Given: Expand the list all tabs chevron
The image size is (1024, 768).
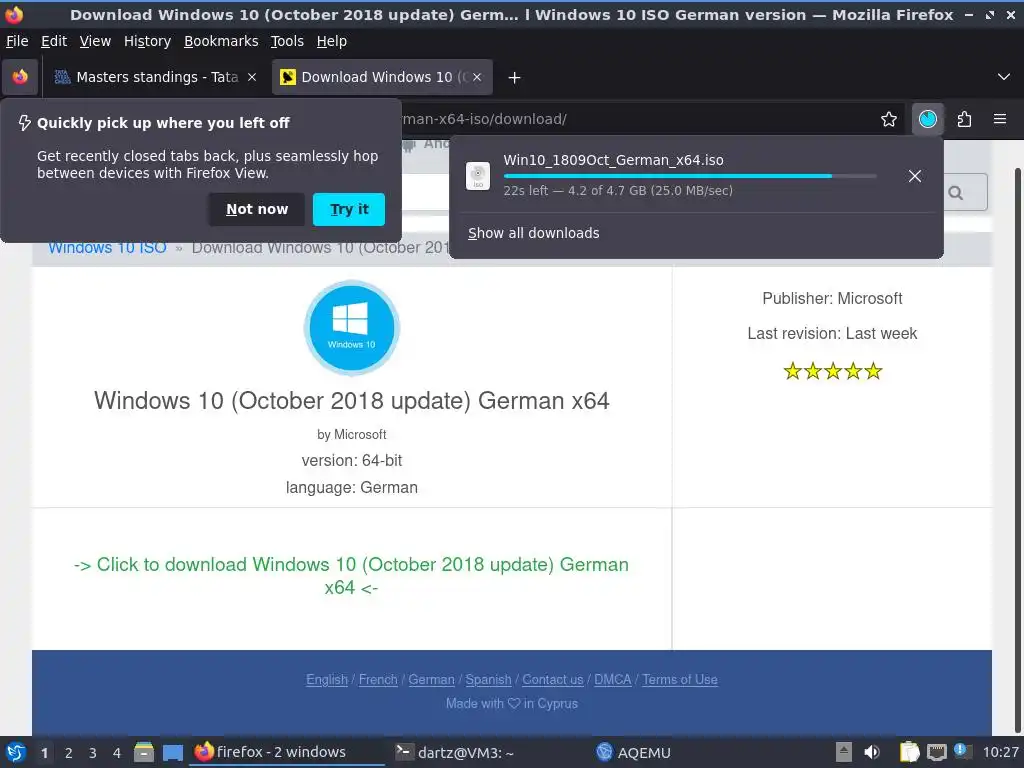Looking at the screenshot, I should click(x=1004, y=77).
